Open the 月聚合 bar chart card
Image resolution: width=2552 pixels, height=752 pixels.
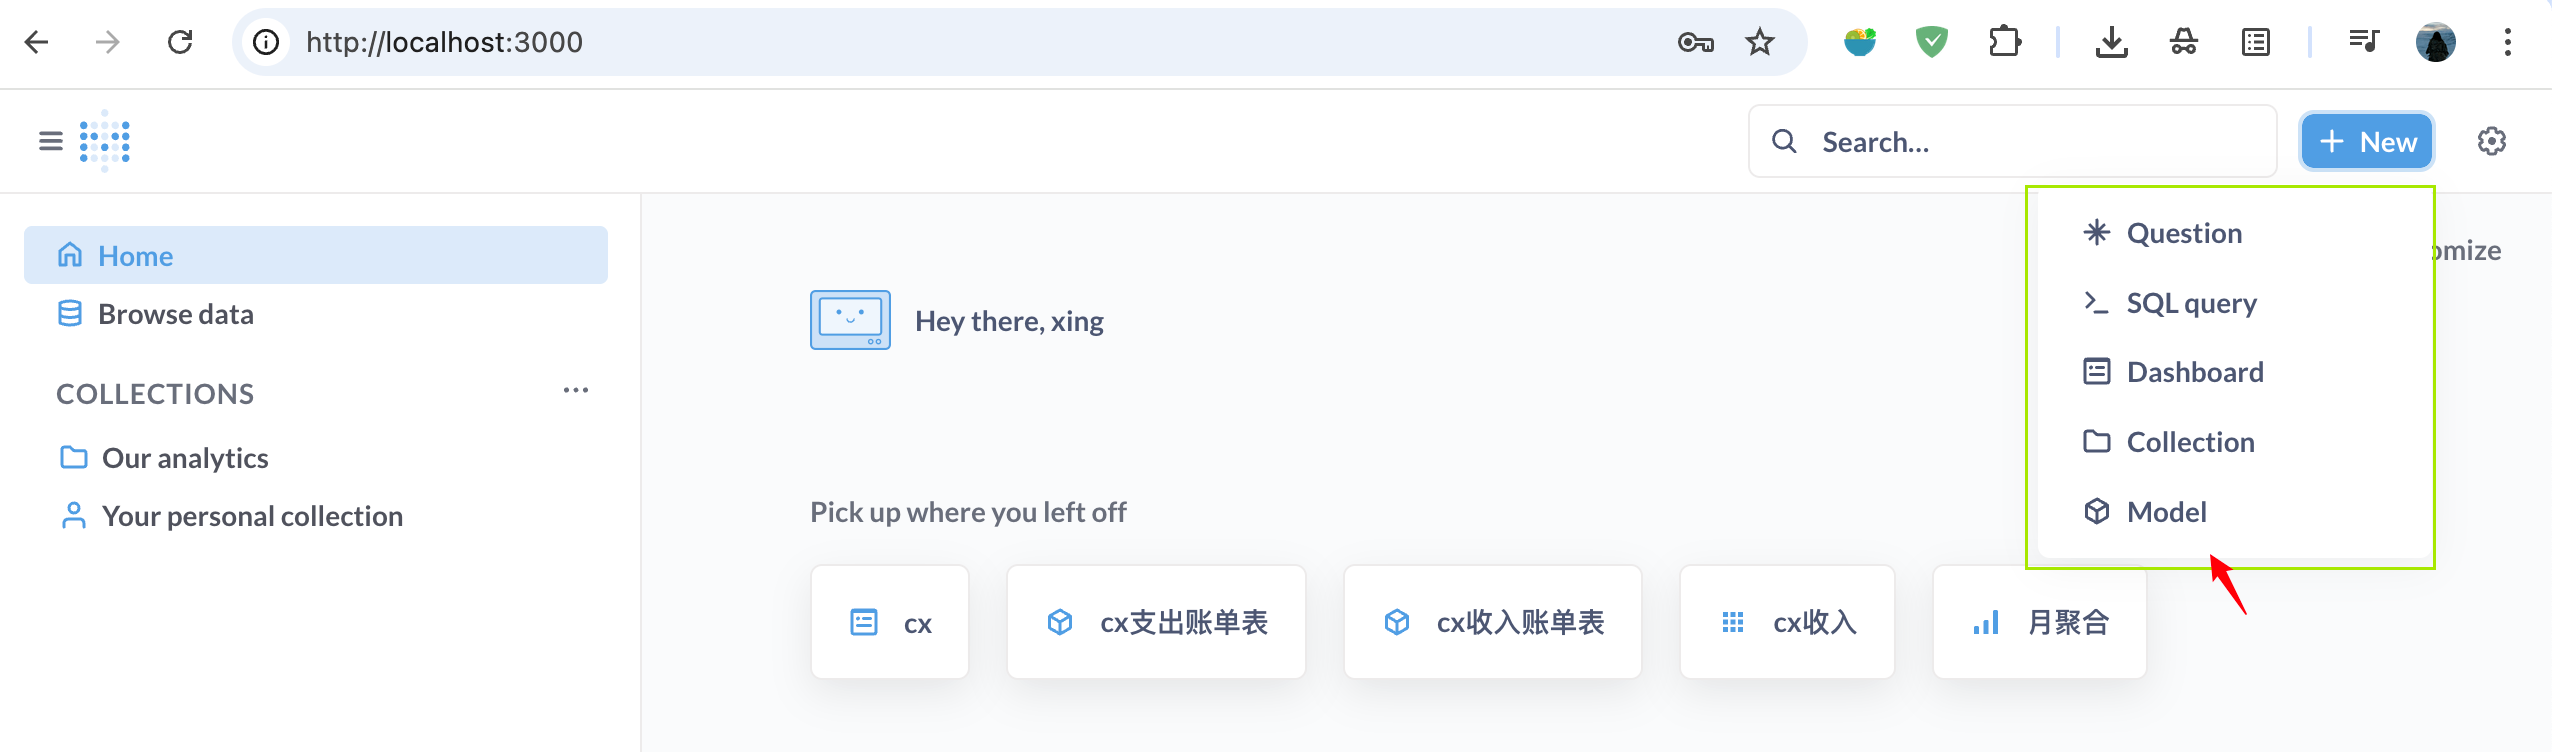(2039, 622)
